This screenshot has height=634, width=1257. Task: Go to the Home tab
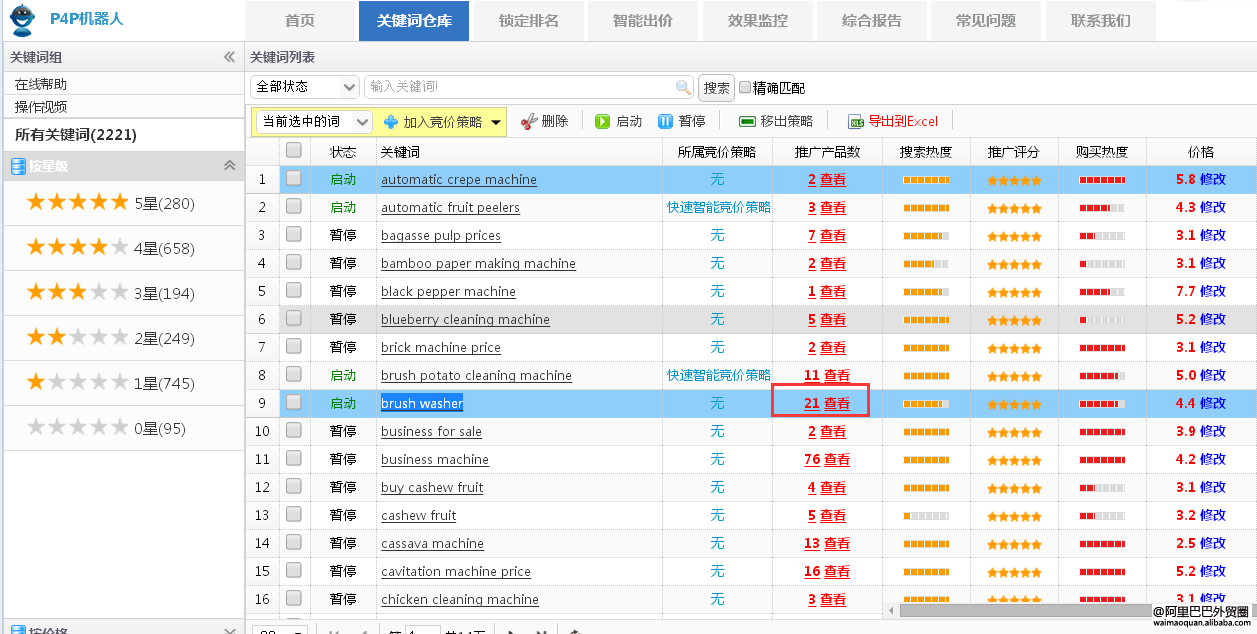pyautogui.click(x=299, y=21)
